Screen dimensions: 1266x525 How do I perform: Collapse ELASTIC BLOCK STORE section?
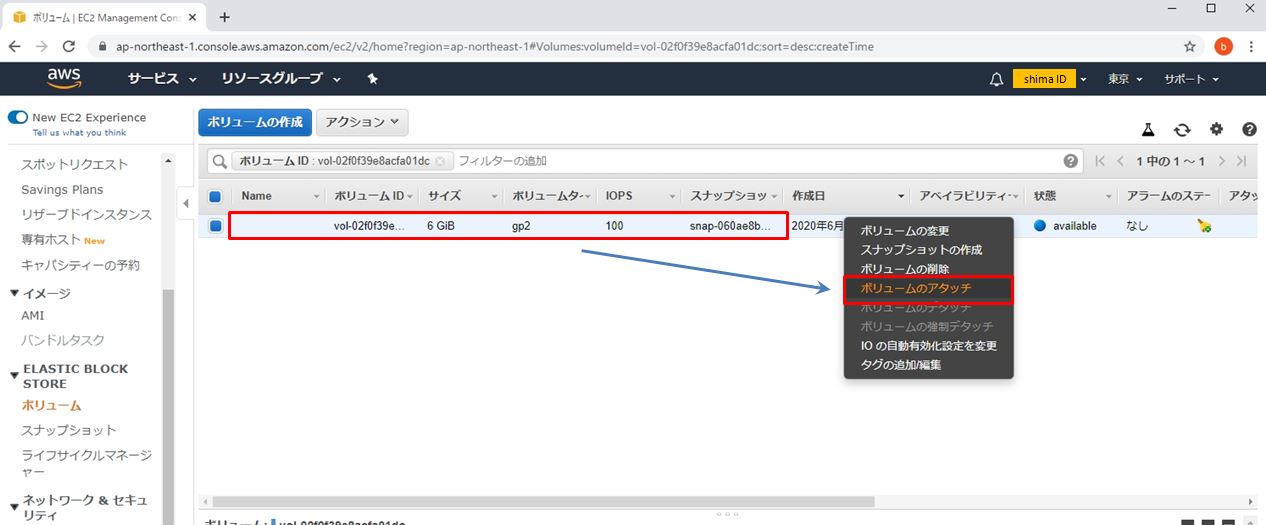click(x=14, y=376)
